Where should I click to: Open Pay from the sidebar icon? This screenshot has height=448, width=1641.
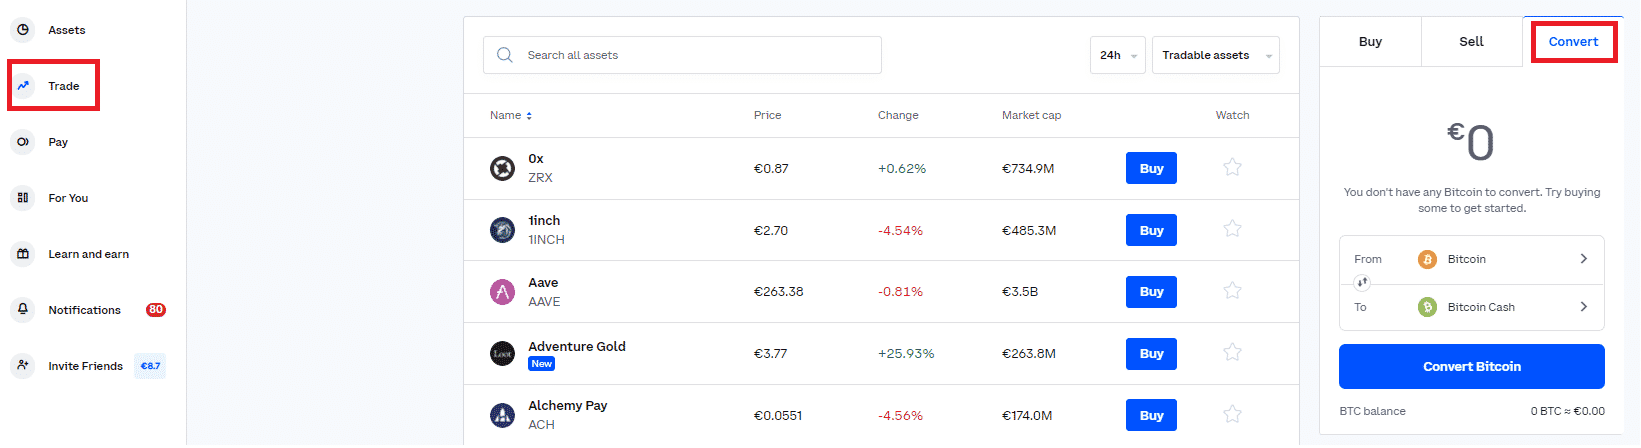(23, 142)
